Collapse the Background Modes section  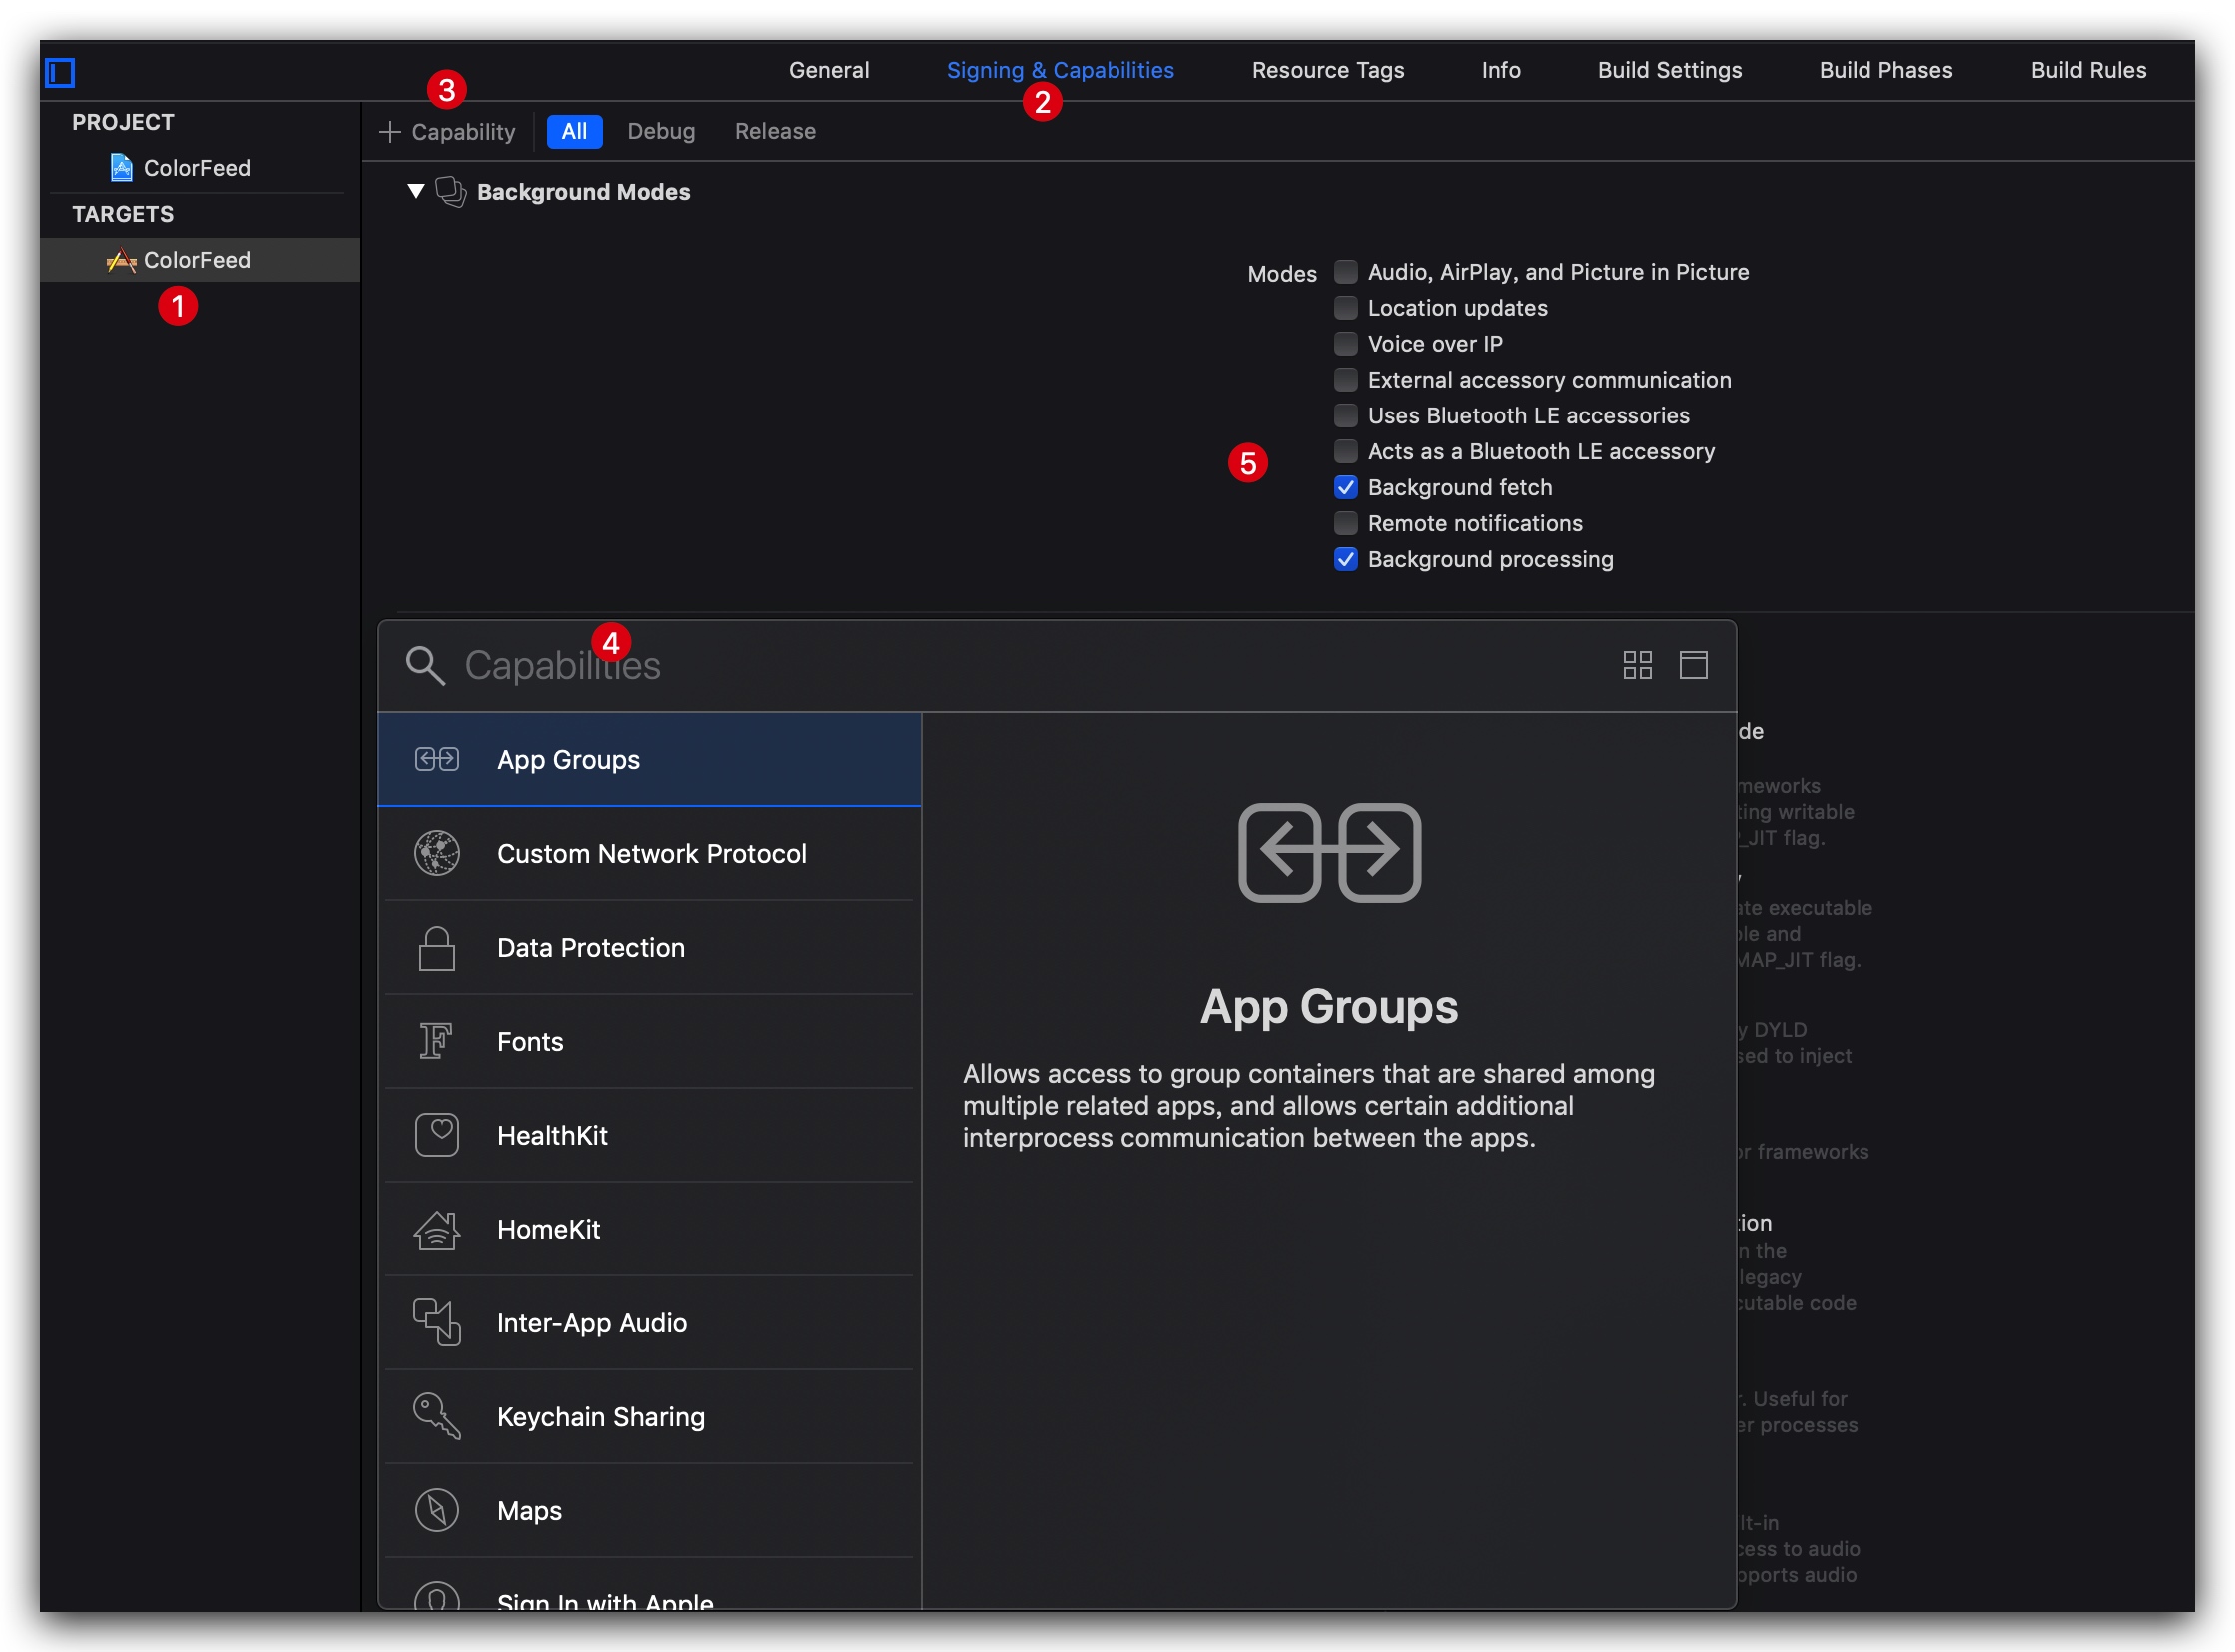tap(416, 191)
